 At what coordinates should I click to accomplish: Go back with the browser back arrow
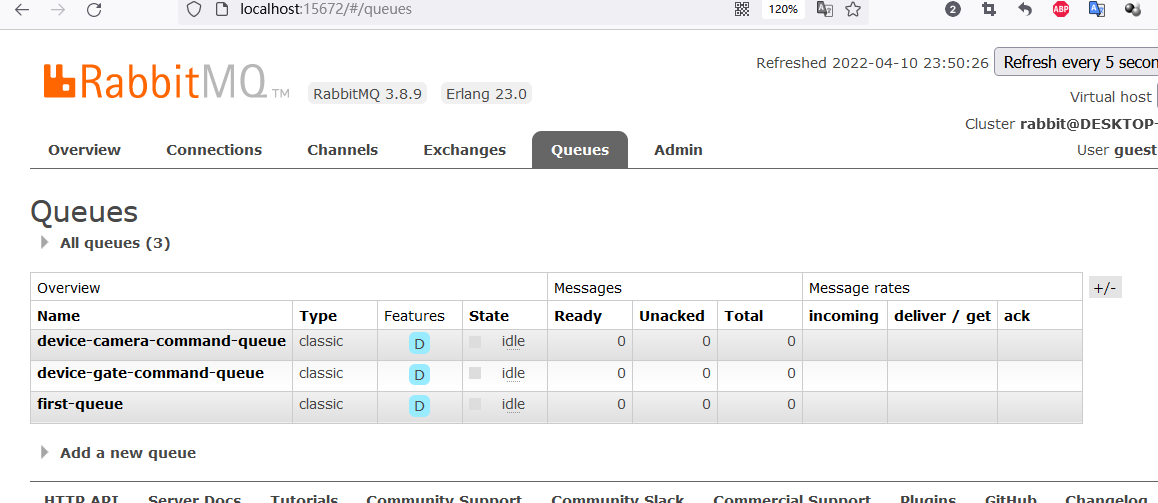(22, 10)
